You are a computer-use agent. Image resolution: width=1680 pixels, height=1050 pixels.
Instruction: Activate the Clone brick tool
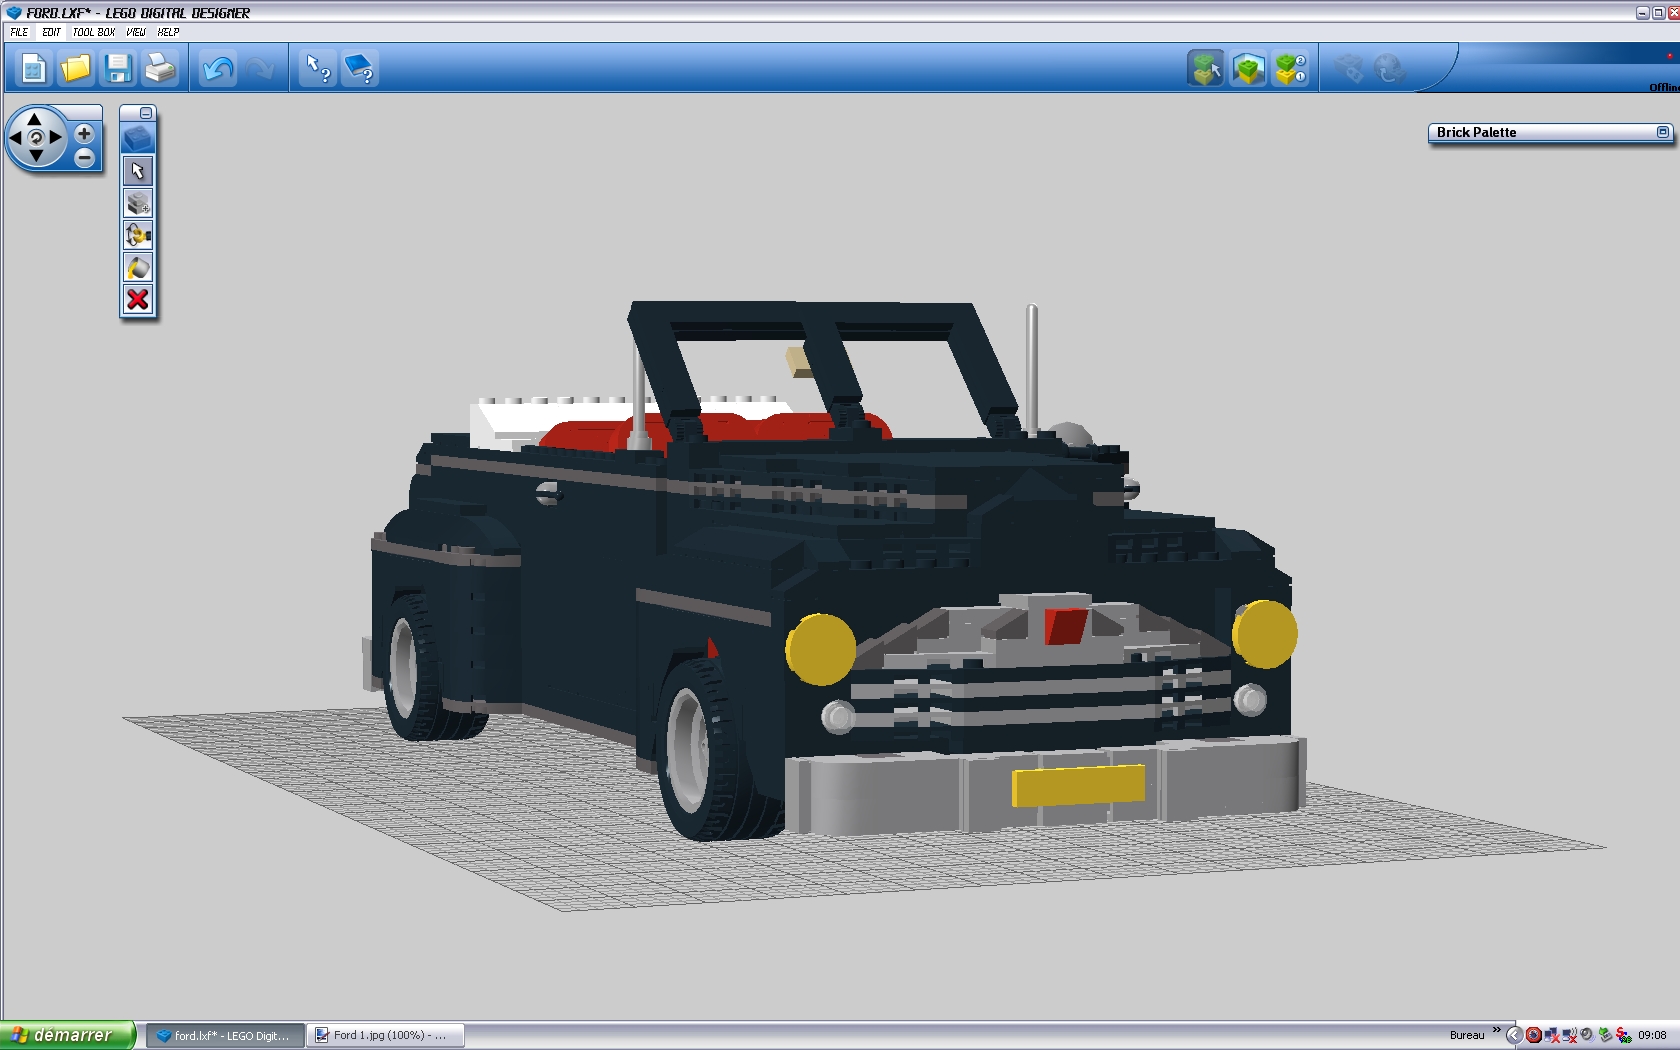(x=138, y=203)
